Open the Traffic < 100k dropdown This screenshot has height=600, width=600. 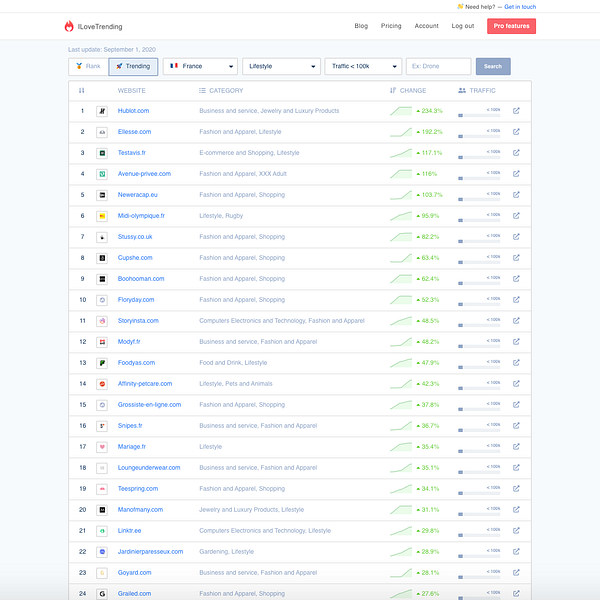click(x=363, y=67)
